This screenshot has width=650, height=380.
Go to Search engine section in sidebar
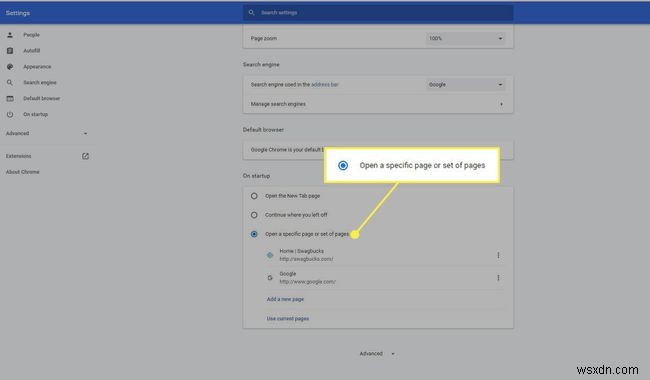click(x=40, y=82)
